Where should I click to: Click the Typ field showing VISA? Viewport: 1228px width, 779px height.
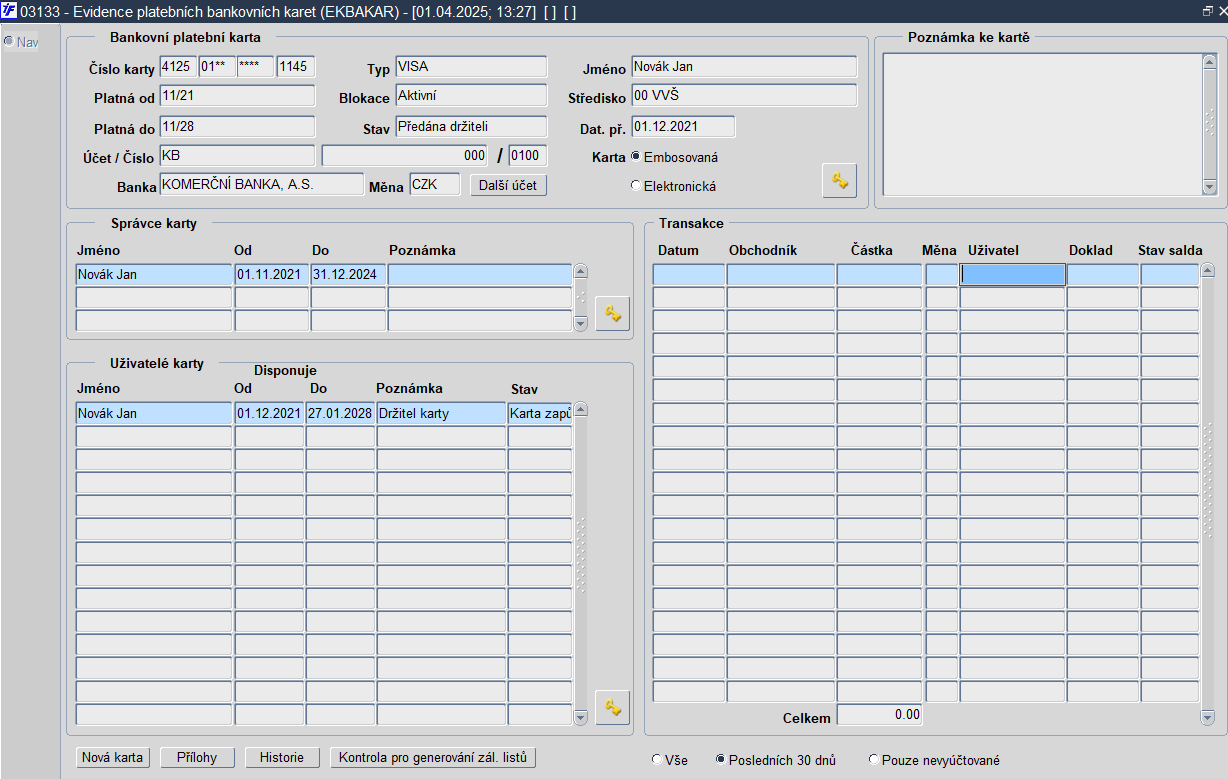[471, 67]
